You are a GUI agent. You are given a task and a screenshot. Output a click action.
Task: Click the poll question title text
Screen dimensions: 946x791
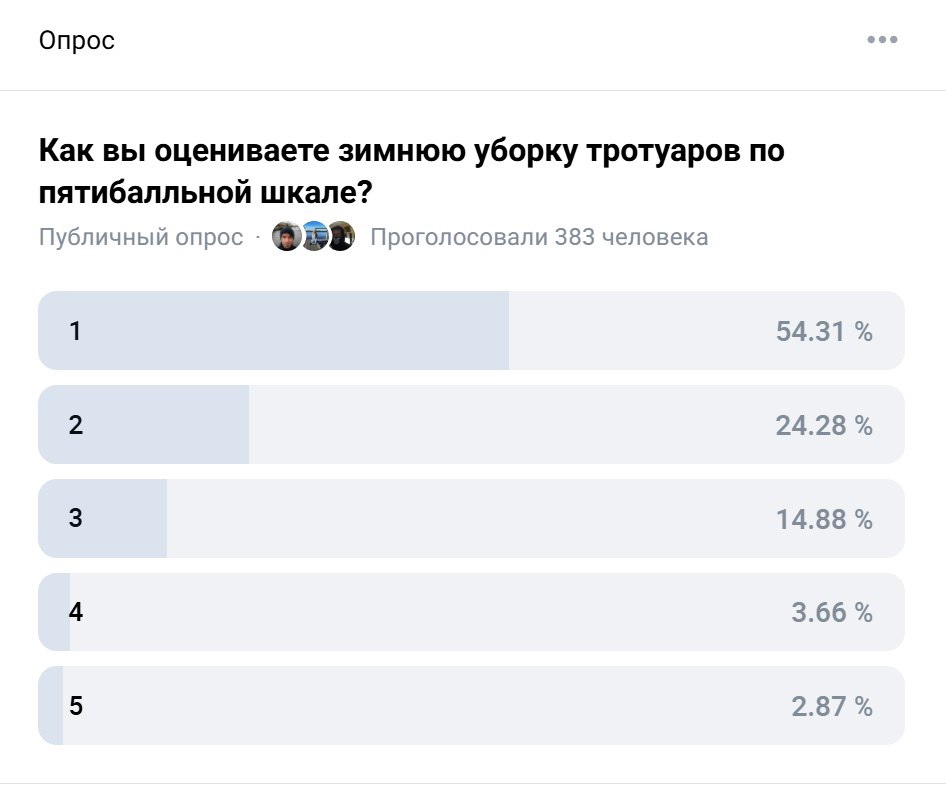411,167
